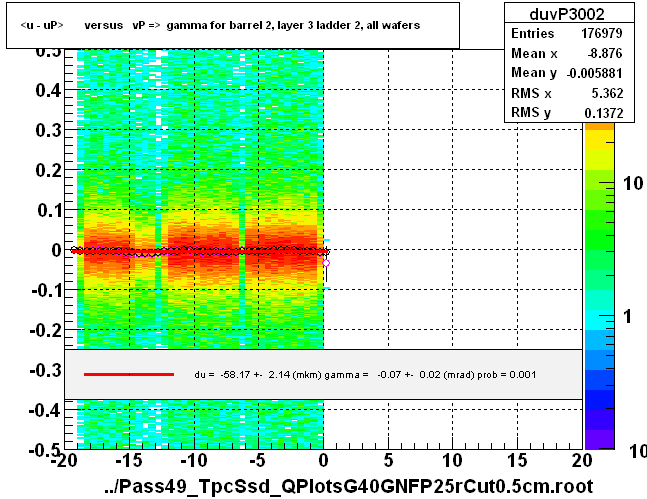Click y-axis tick label 0.2
The width and height of the screenshot is (647, 499).
point(48,170)
